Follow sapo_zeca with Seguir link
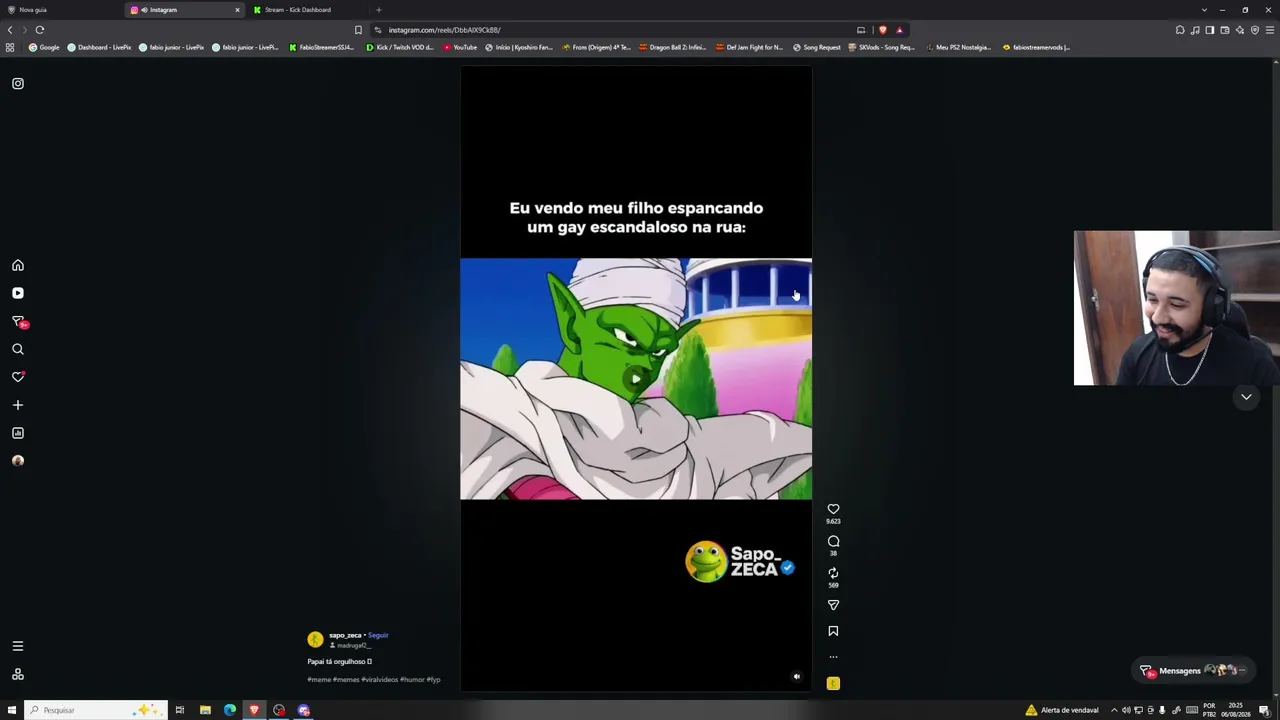1280x720 pixels. [x=378, y=635]
